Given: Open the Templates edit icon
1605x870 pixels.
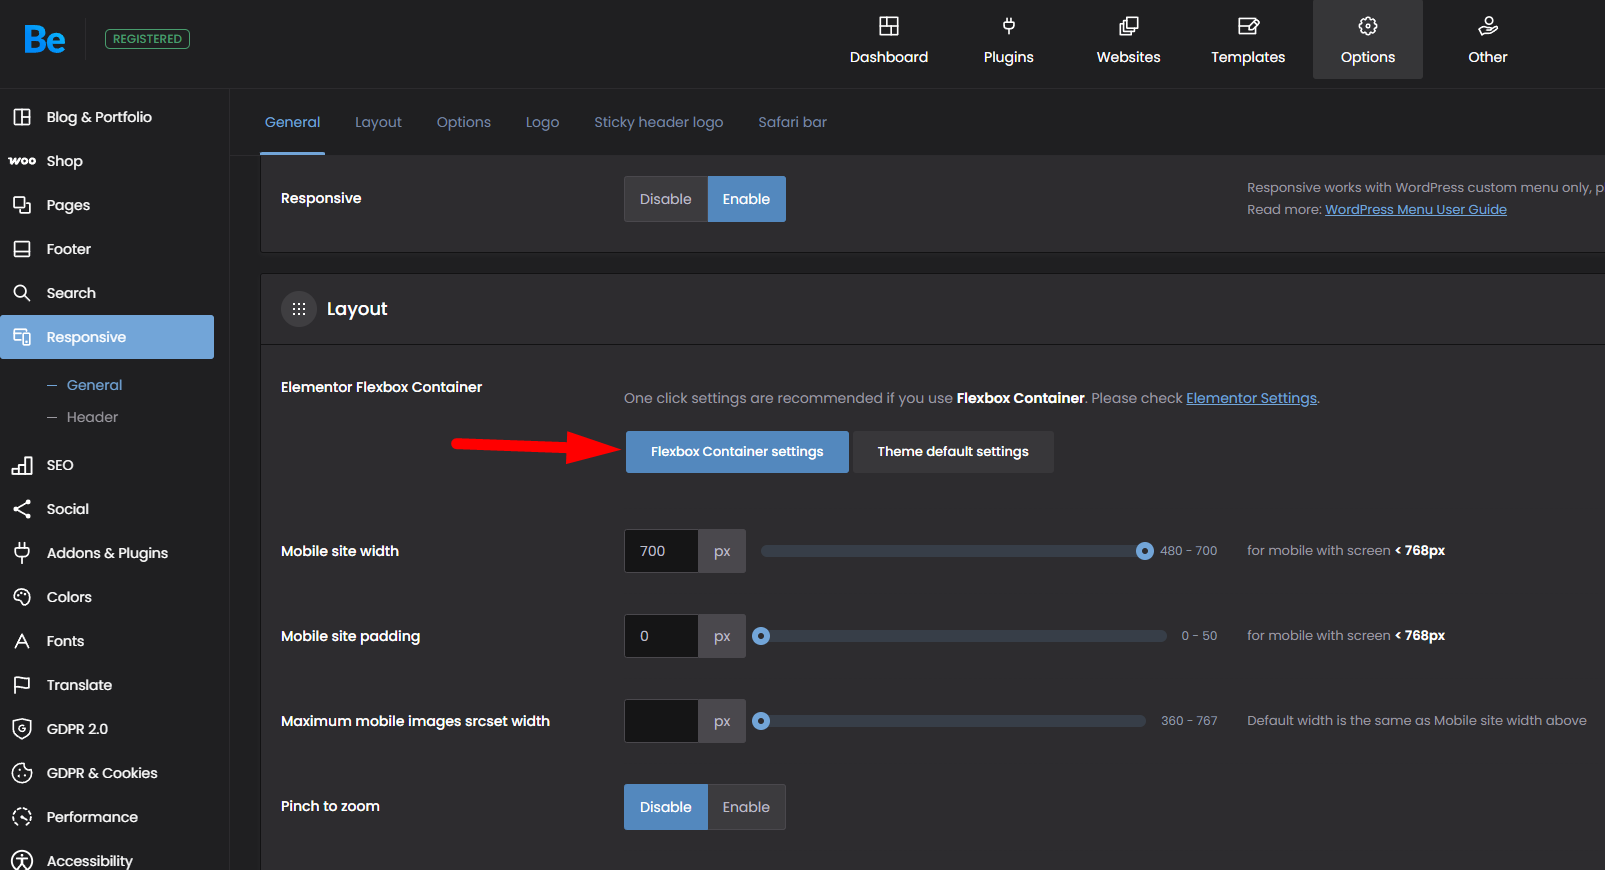Looking at the screenshot, I should [1248, 26].
